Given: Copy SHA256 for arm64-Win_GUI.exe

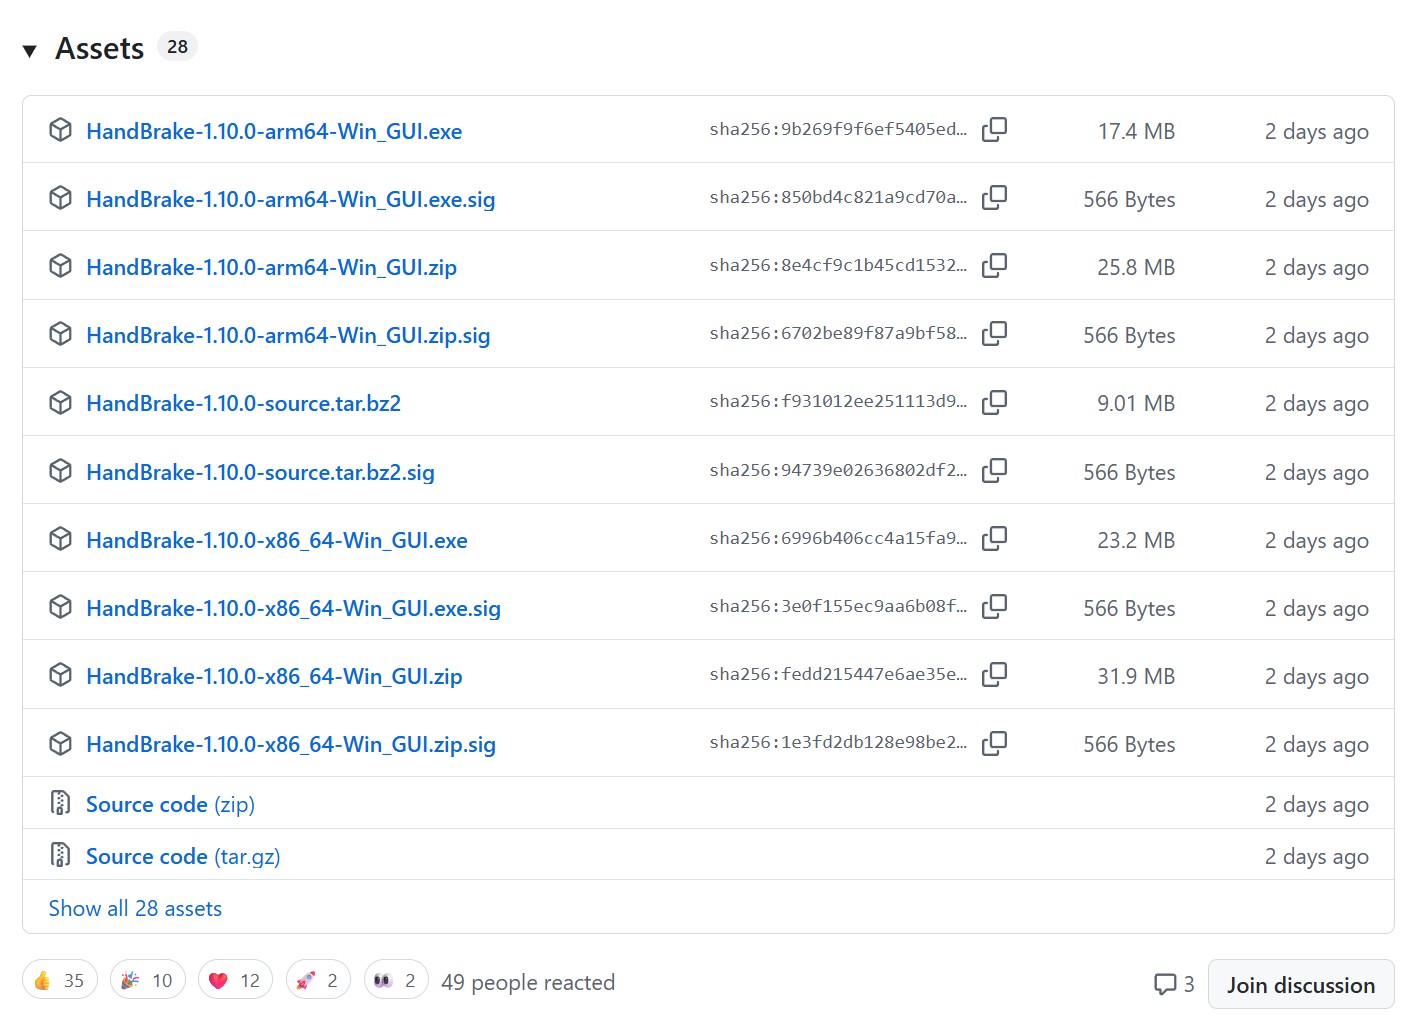Looking at the screenshot, I should coord(994,130).
